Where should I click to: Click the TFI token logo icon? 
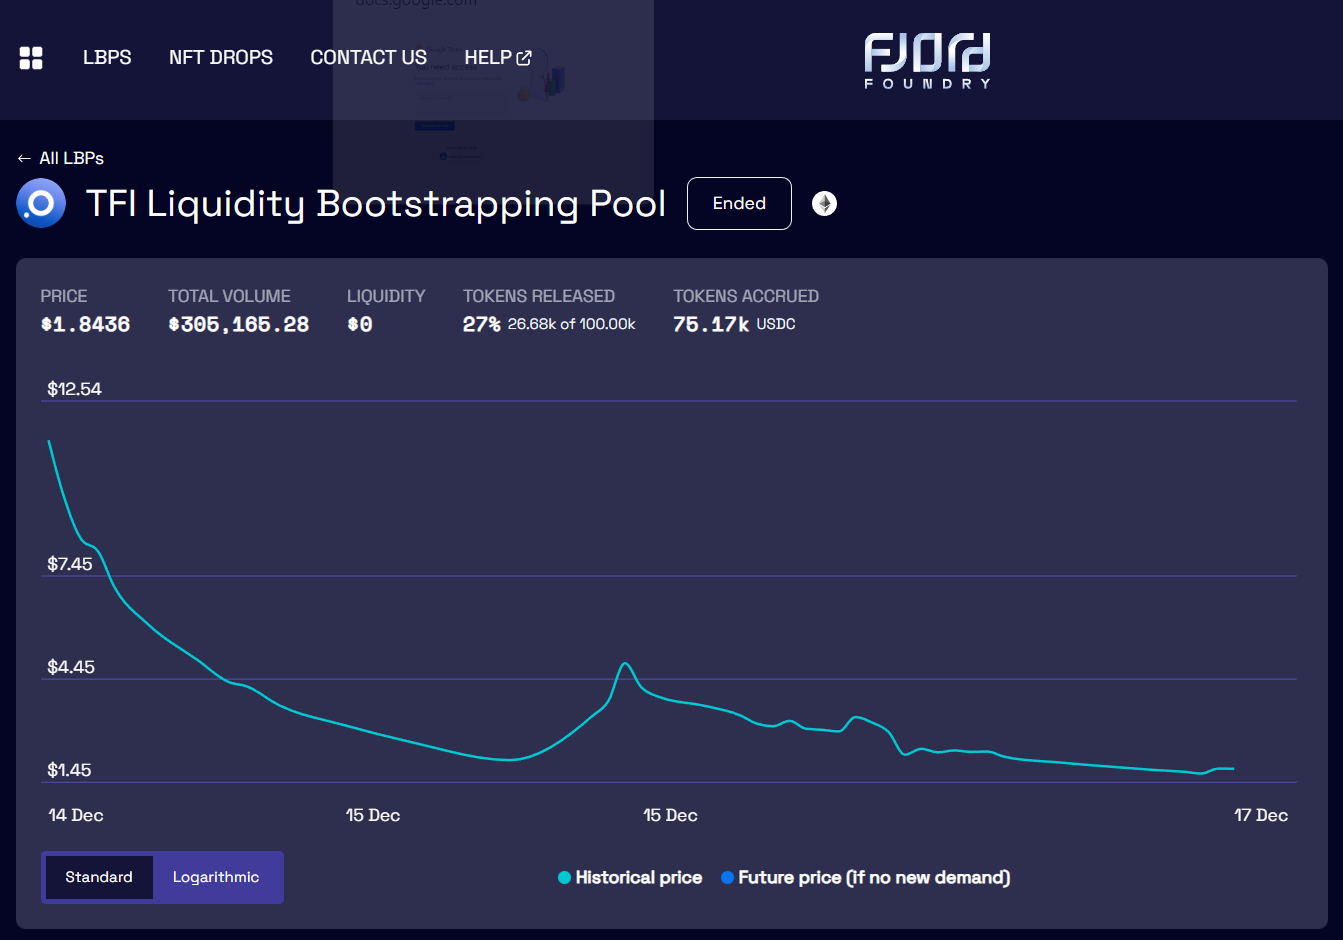[x=41, y=204]
